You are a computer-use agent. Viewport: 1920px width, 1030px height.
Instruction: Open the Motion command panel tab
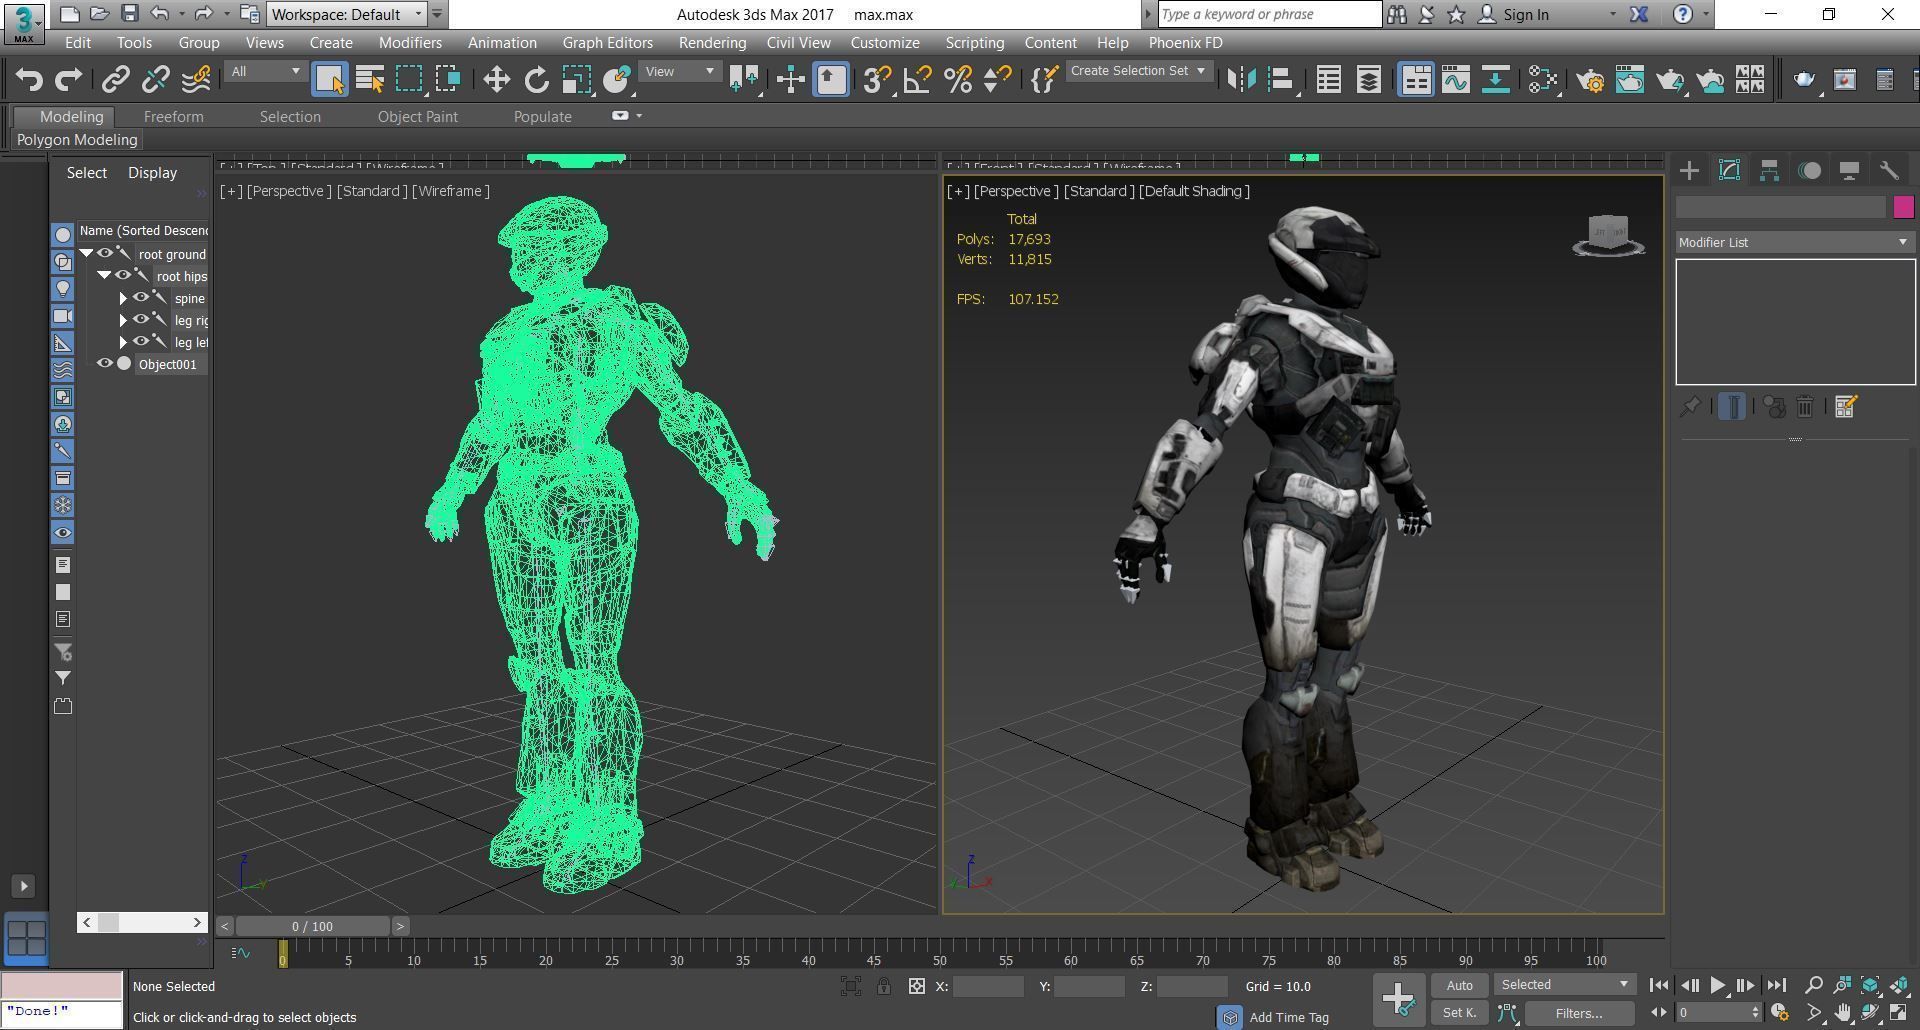1809,171
